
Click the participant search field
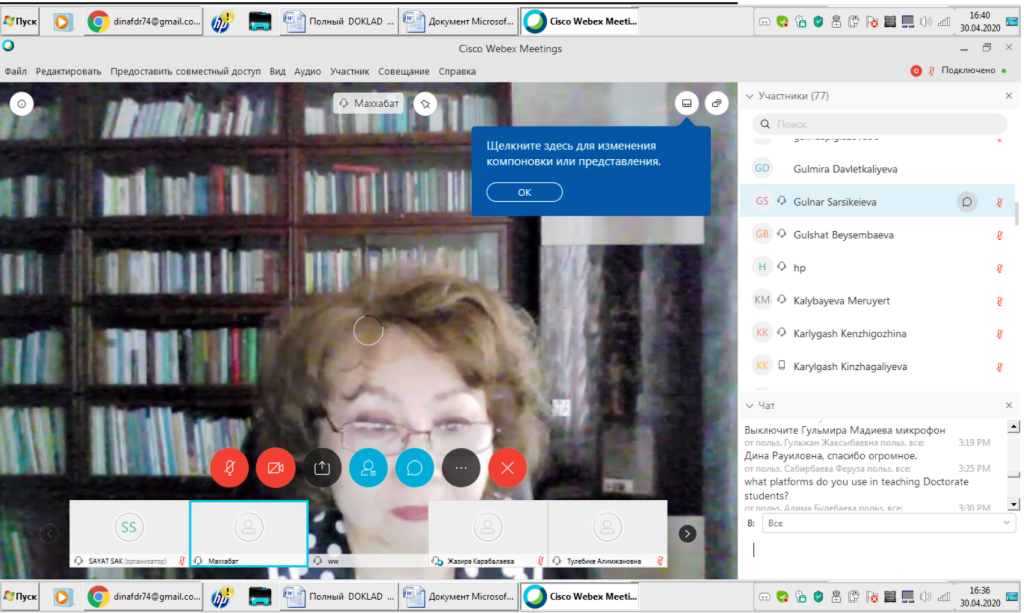coord(880,124)
